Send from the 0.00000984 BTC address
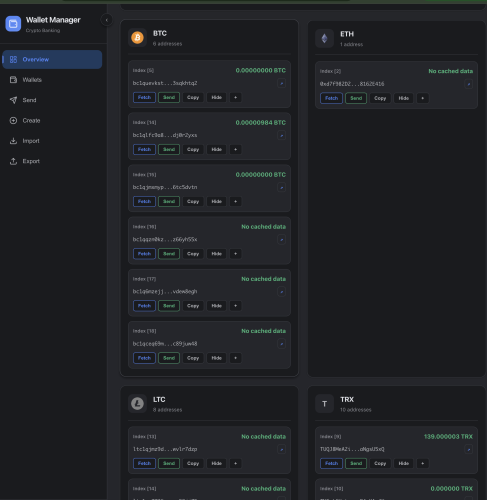Viewport: 487px width, 500px height. [169, 149]
